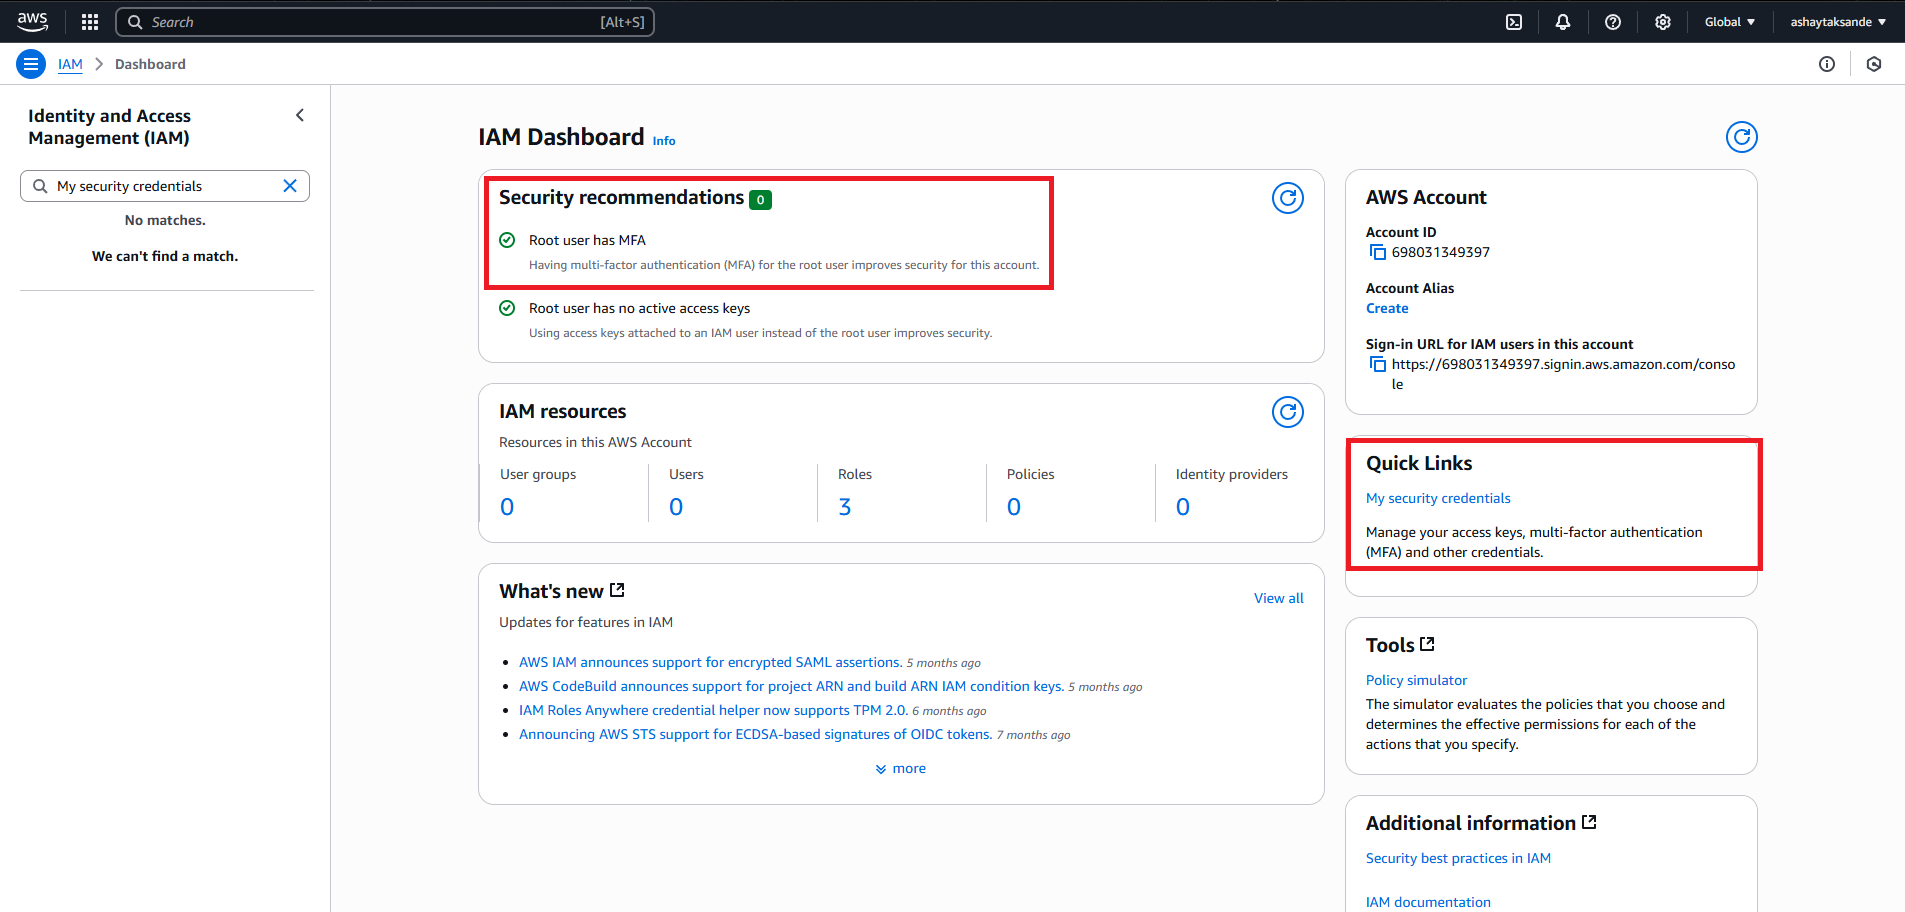This screenshot has width=1905, height=912.
Task: Open the Policies count
Action: [x=1014, y=507]
